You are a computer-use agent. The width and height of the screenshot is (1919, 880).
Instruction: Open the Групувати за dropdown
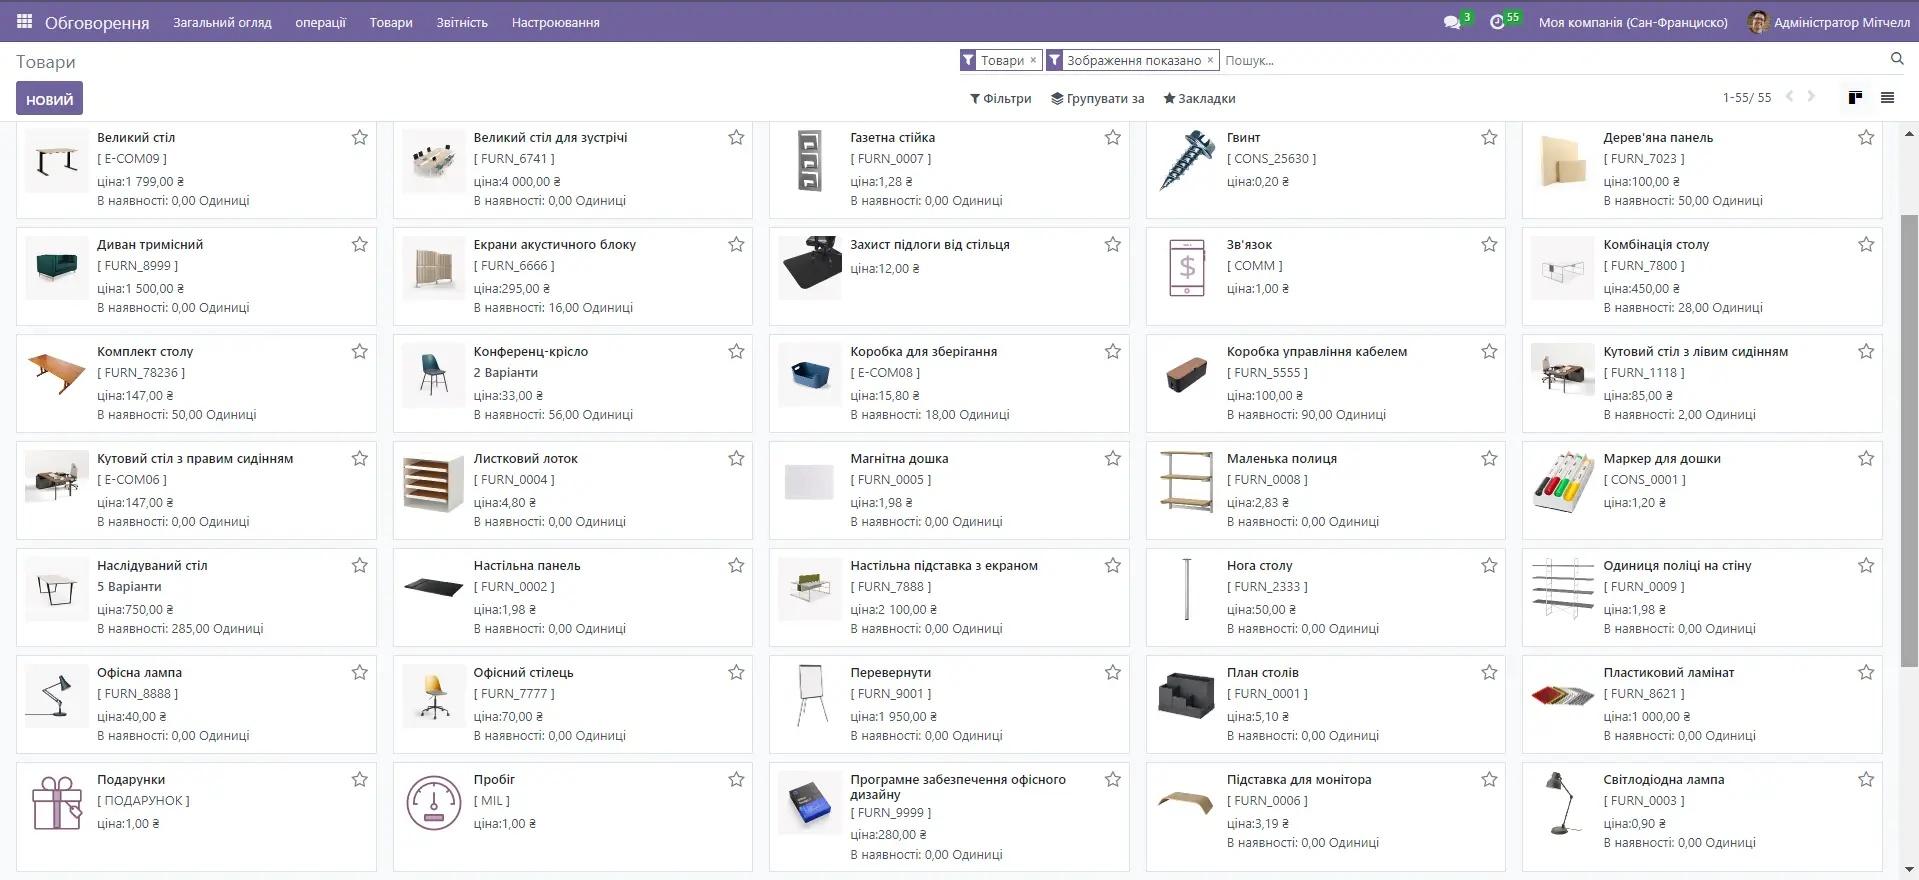(x=1097, y=99)
